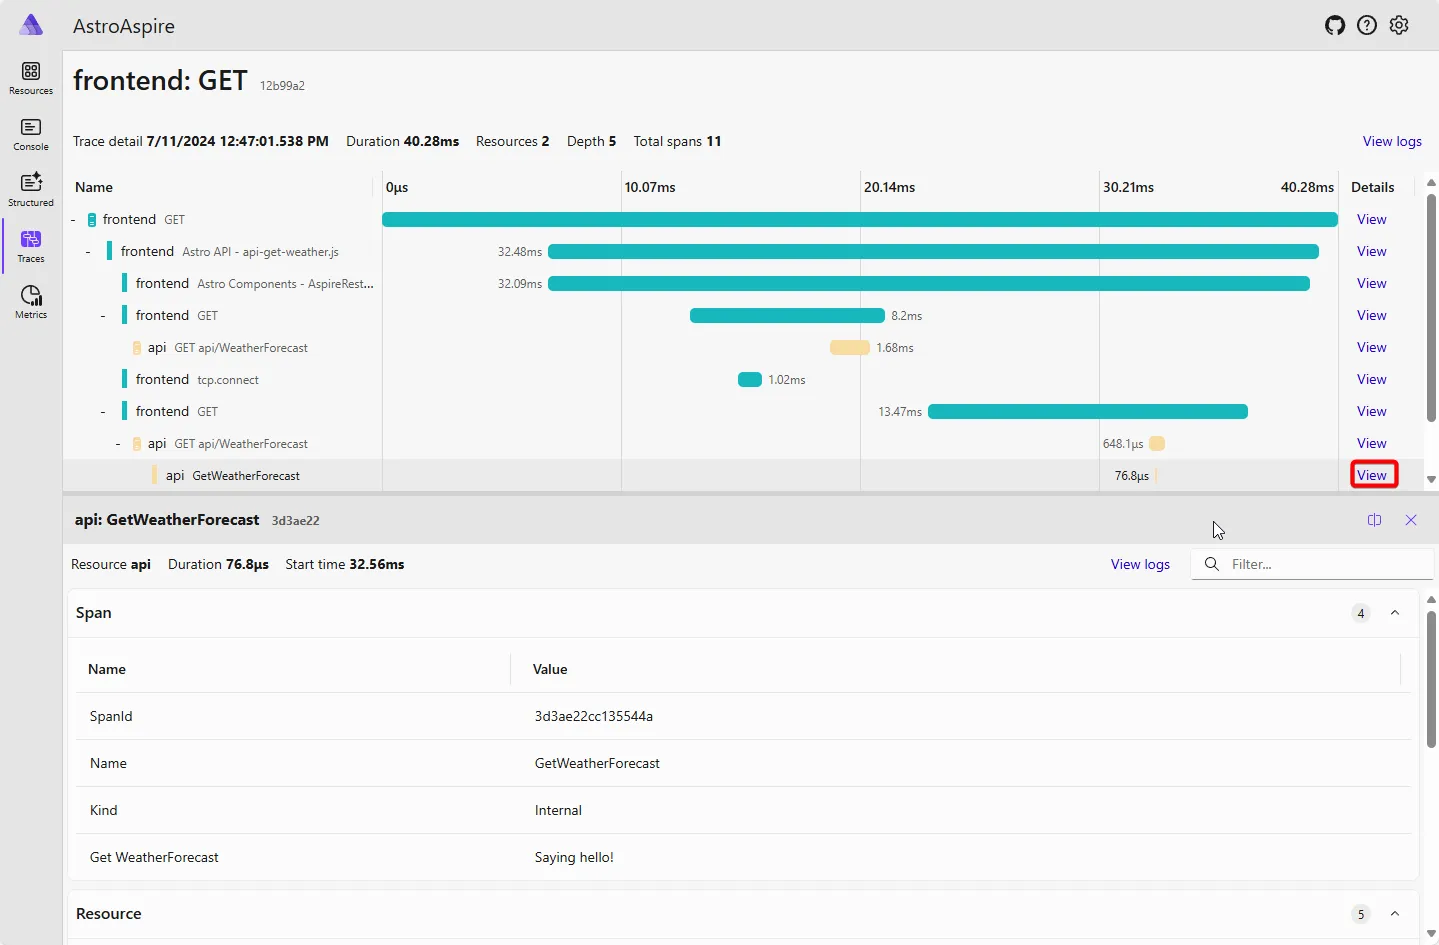Screen dimensions: 1439x945
Task: Click the 1.68ms api timeline bar
Action: click(x=850, y=348)
